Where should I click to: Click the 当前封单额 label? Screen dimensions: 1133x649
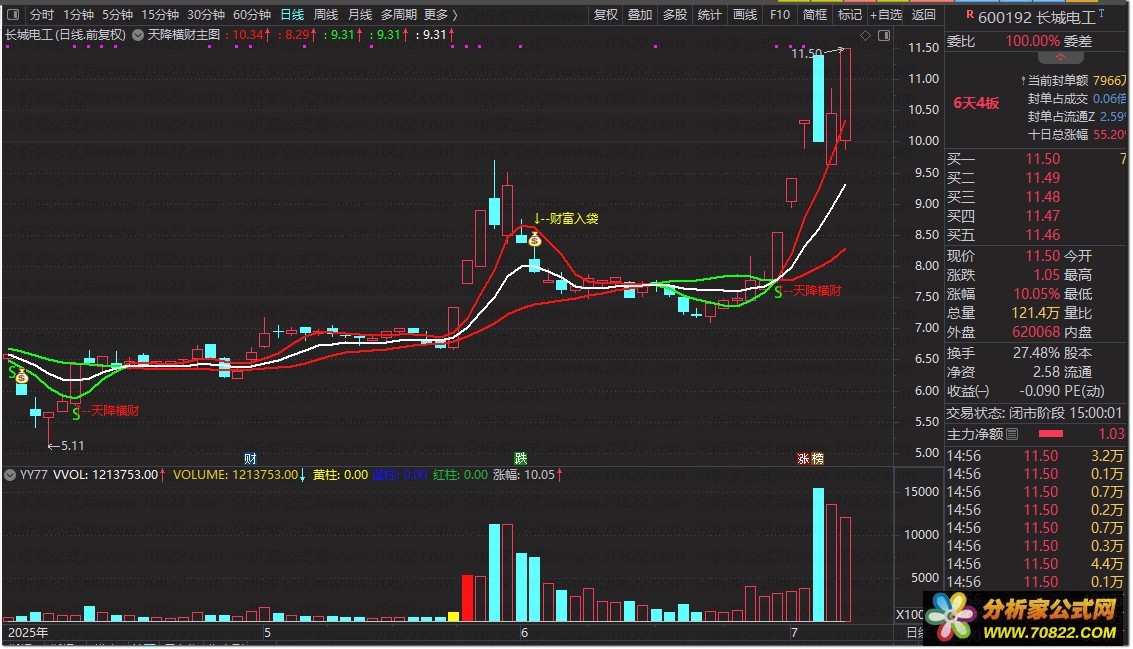(x=1057, y=80)
